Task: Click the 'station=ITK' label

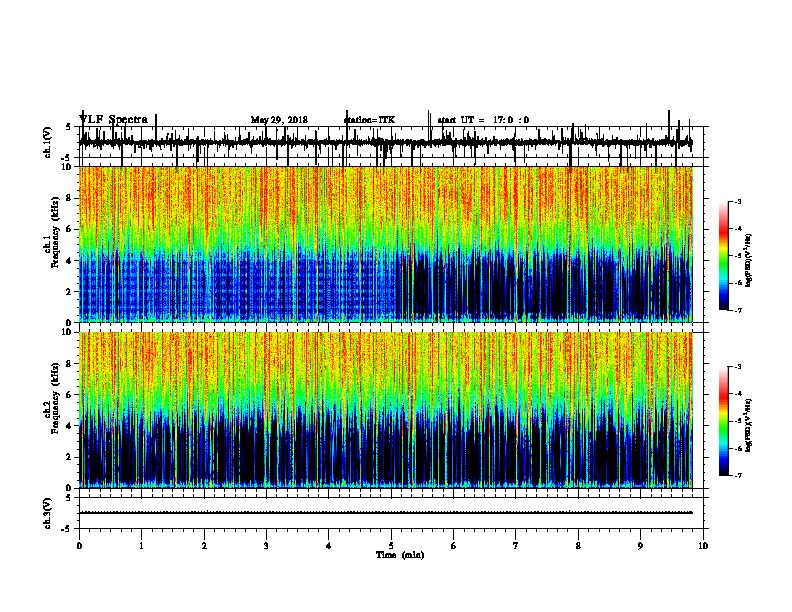Action: point(369,120)
